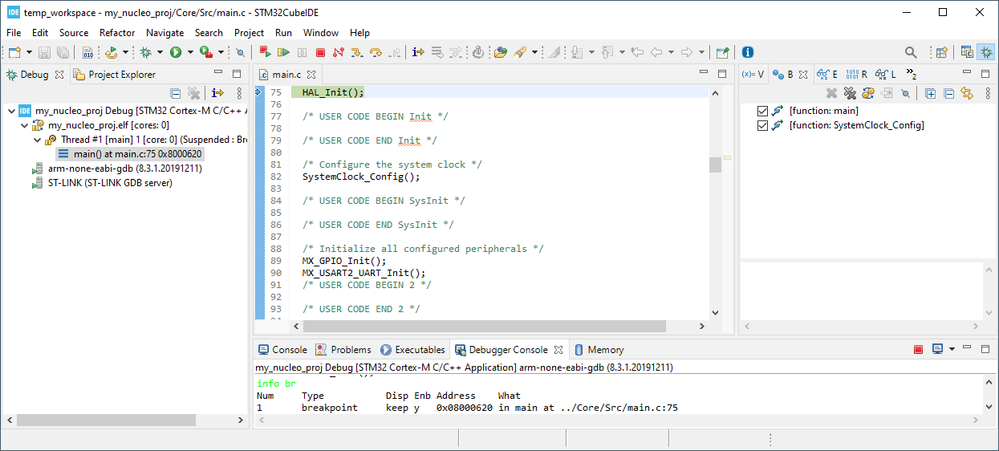Click Collapse All in Breakpoints view
The height and width of the screenshot is (451, 999).
click(x=949, y=94)
